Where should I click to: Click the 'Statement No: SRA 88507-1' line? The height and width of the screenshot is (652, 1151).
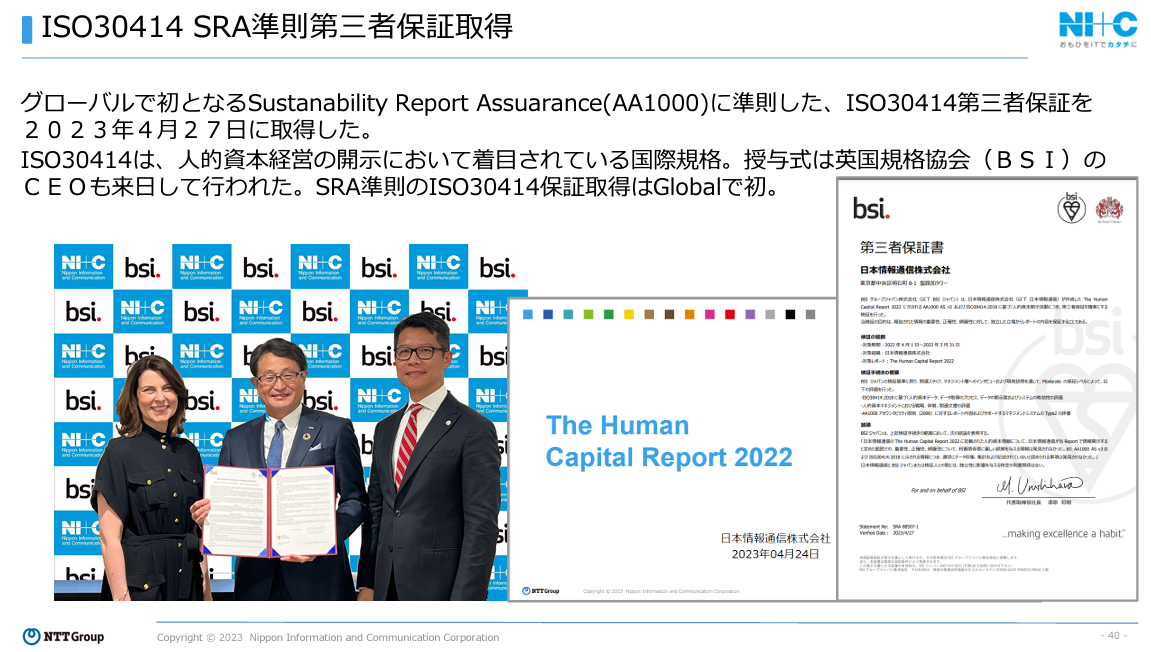(889, 526)
